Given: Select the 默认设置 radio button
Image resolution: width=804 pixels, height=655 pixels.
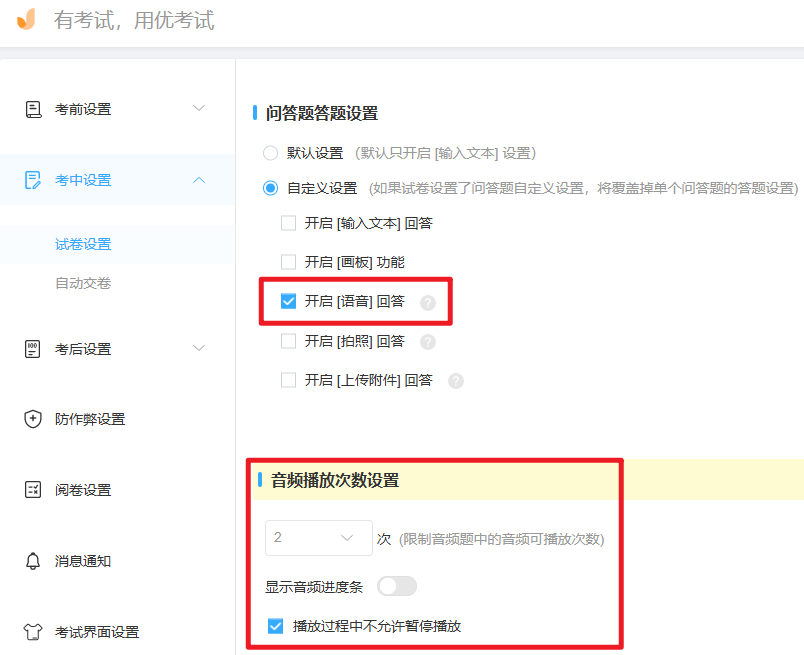Looking at the screenshot, I should click(270, 152).
